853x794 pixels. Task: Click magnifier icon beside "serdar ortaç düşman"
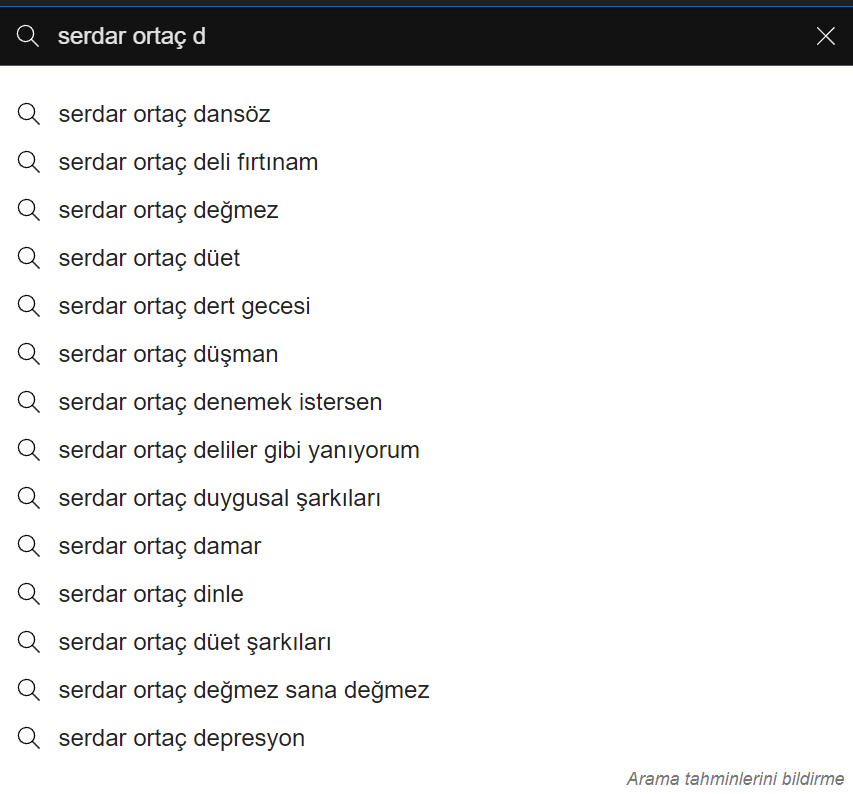point(28,354)
